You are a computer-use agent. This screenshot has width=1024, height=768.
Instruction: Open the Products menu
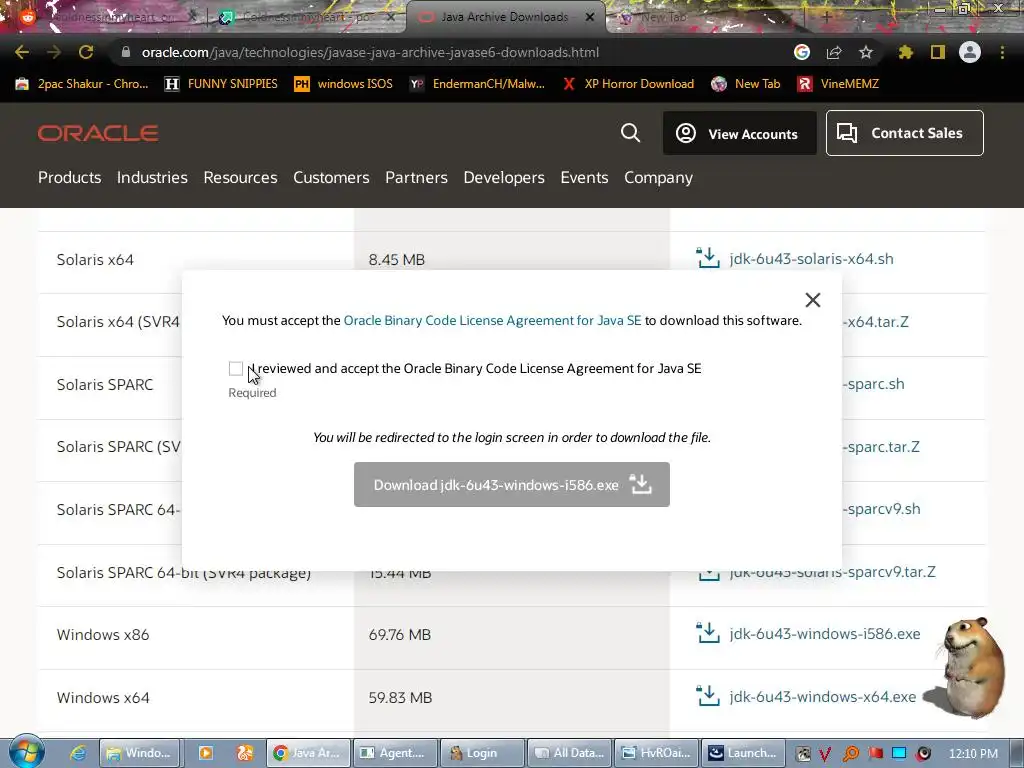pyautogui.click(x=69, y=178)
